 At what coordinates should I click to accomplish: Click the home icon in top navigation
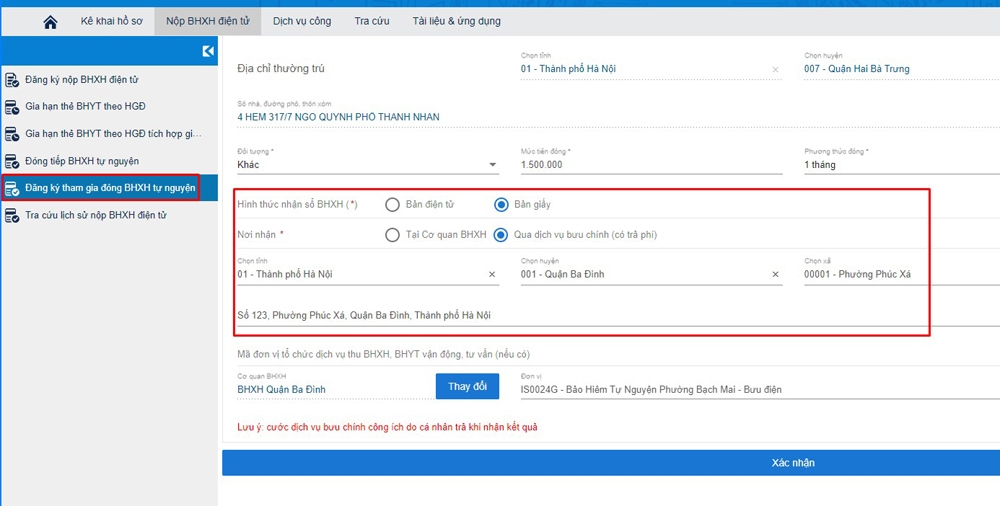click(50, 21)
